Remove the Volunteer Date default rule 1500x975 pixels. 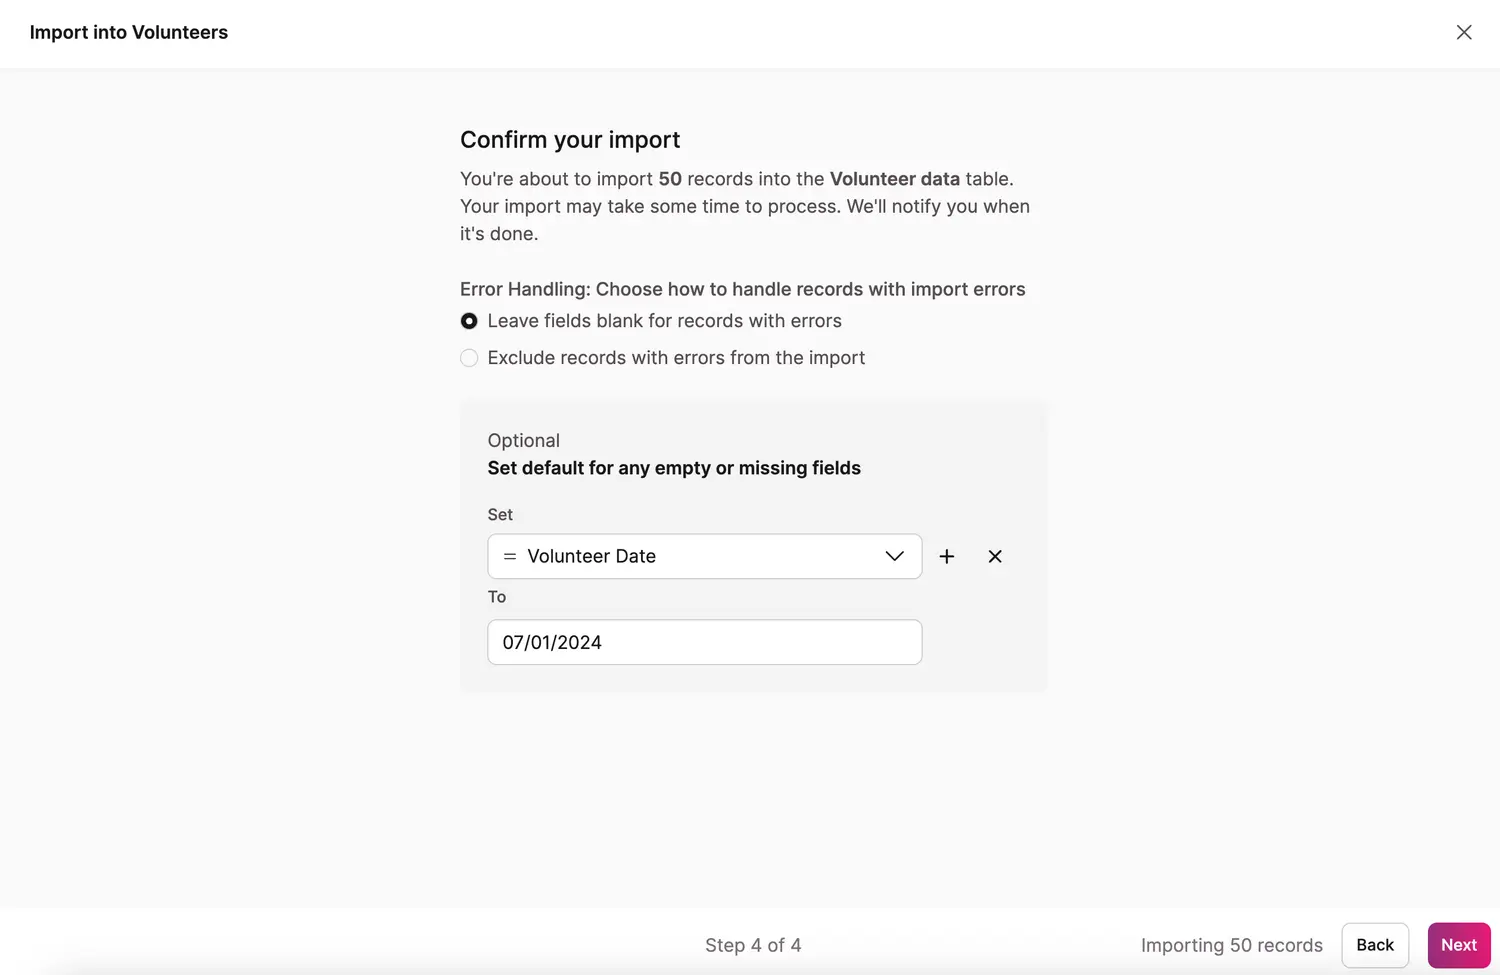click(994, 557)
